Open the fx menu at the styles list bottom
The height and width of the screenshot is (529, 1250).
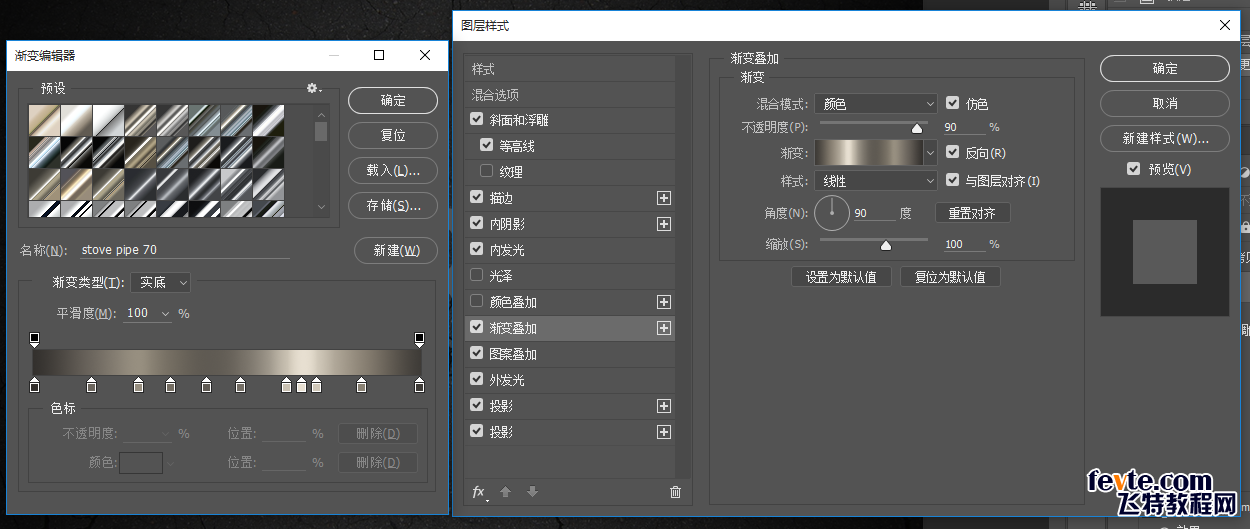pos(480,492)
